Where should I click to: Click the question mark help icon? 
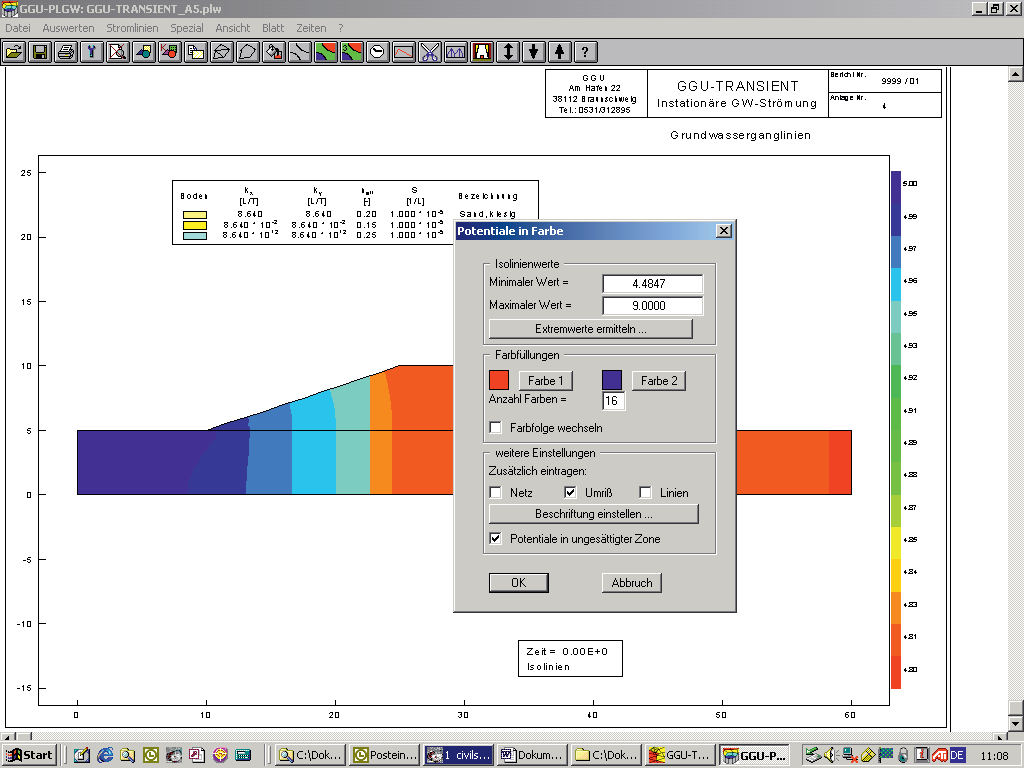point(586,52)
